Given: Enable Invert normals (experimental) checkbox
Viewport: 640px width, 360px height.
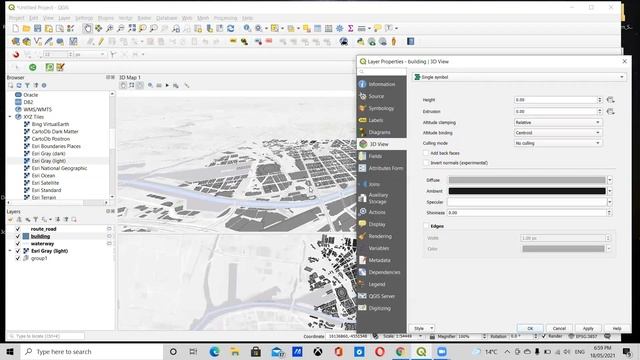Looking at the screenshot, I should tap(426, 163).
